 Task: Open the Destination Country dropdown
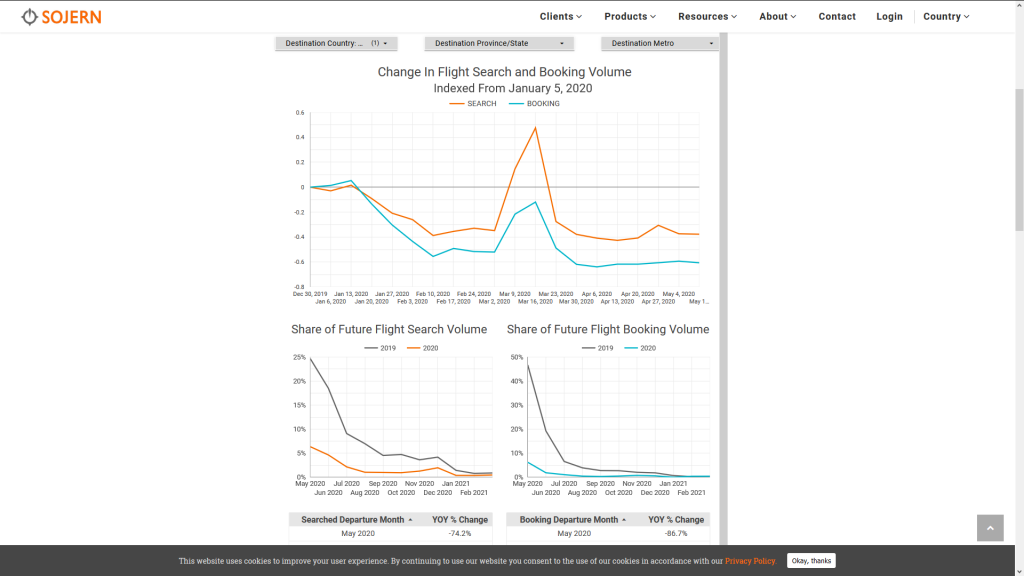pos(337,43)
